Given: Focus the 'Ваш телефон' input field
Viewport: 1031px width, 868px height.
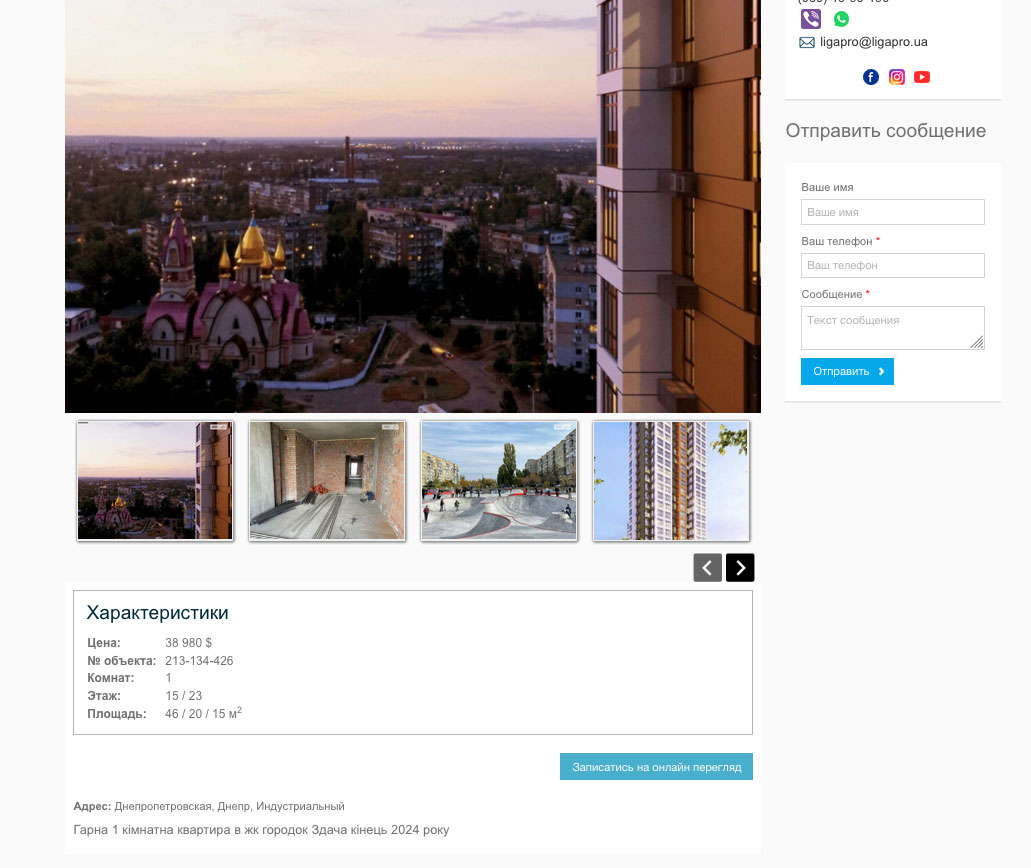Looking at the screenshot, I should click(x=892, y=266).
